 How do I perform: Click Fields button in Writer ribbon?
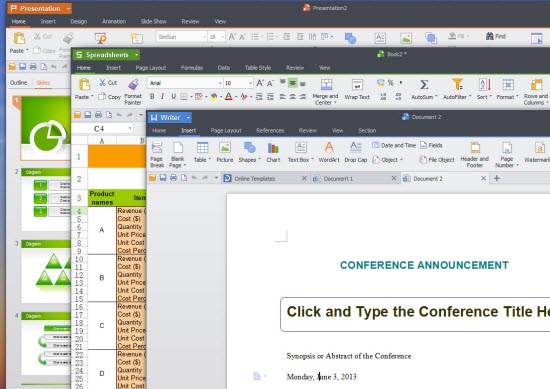pos(431,145)
